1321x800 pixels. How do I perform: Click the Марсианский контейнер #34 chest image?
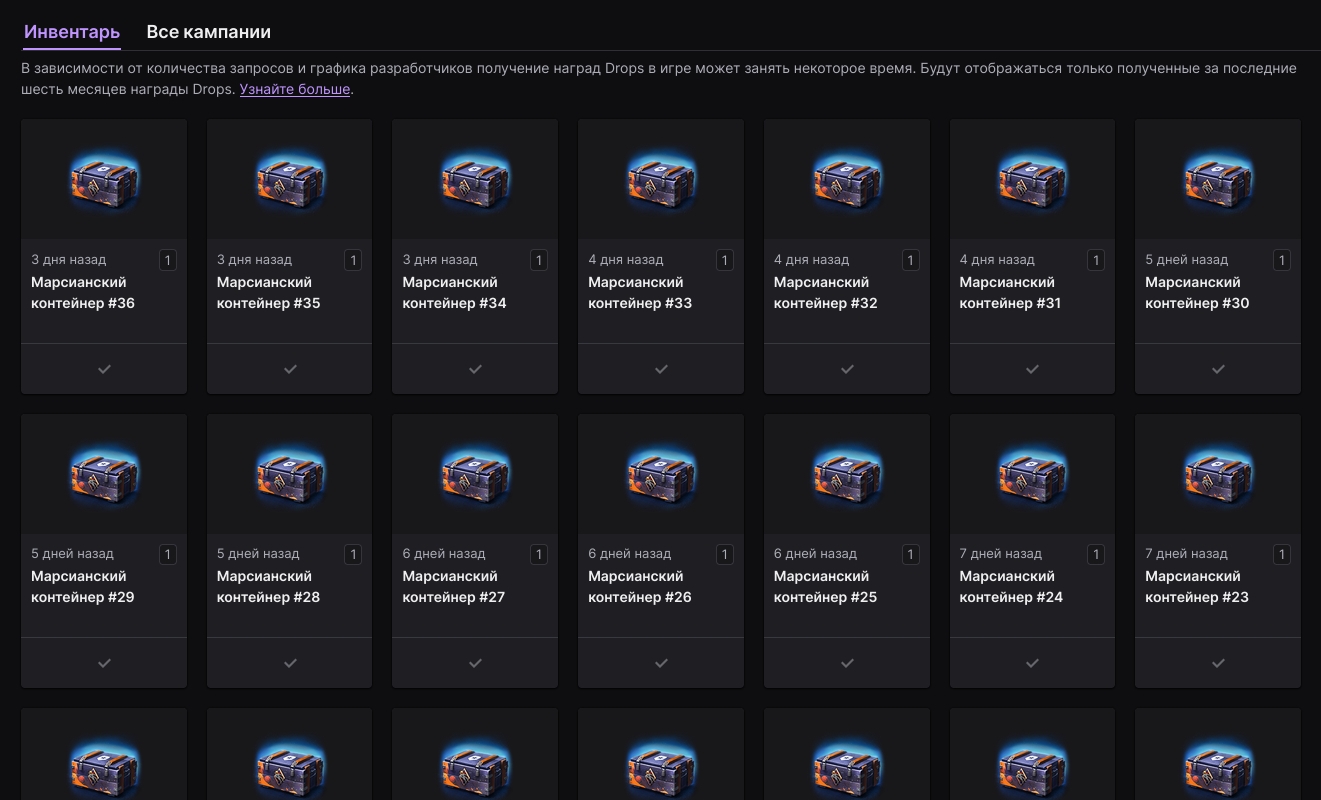click(x=475, y=181)
